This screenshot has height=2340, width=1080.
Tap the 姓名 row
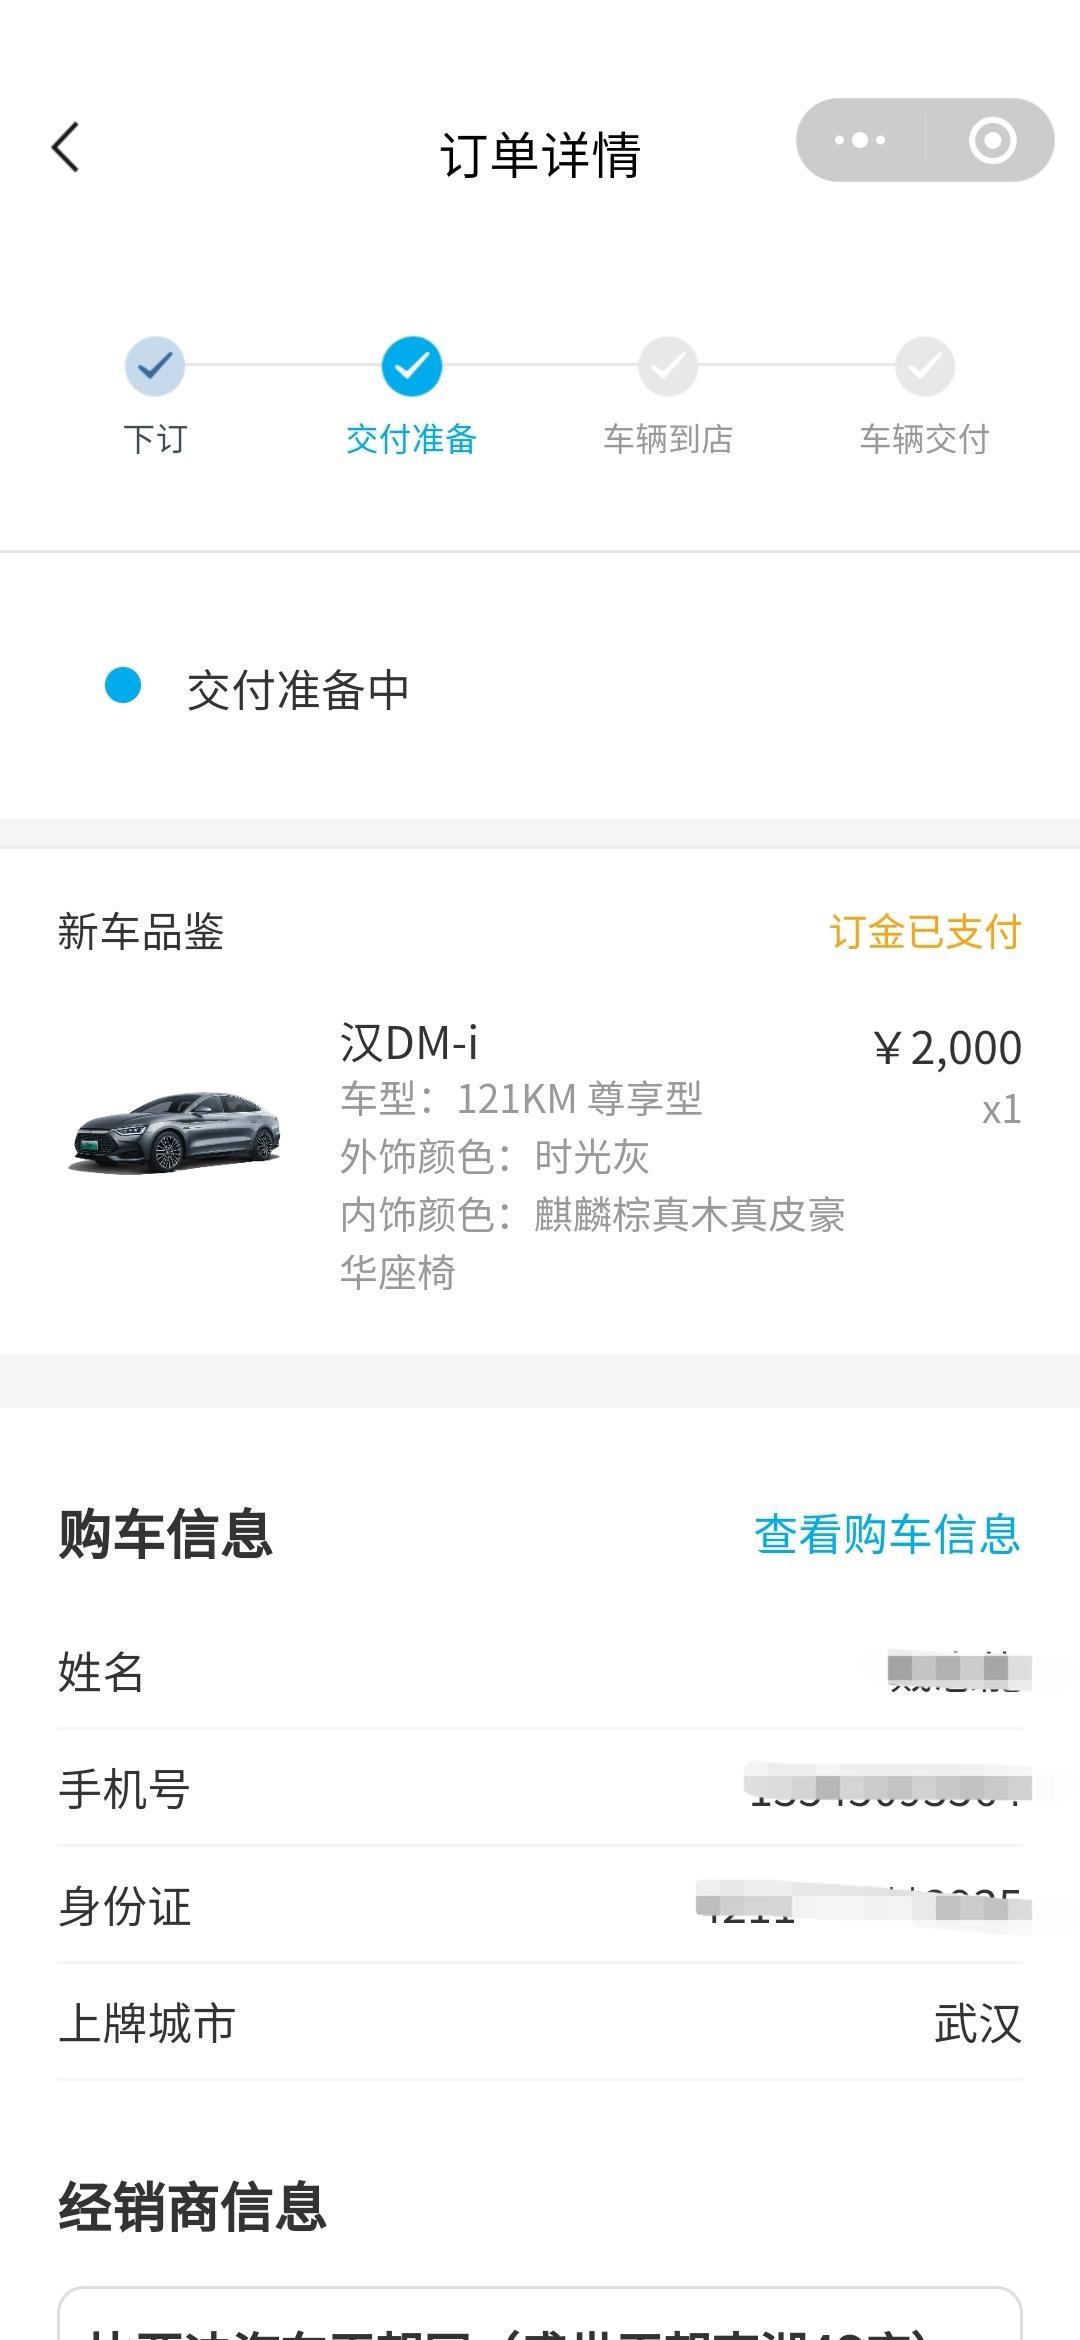tap(540, 1671)
